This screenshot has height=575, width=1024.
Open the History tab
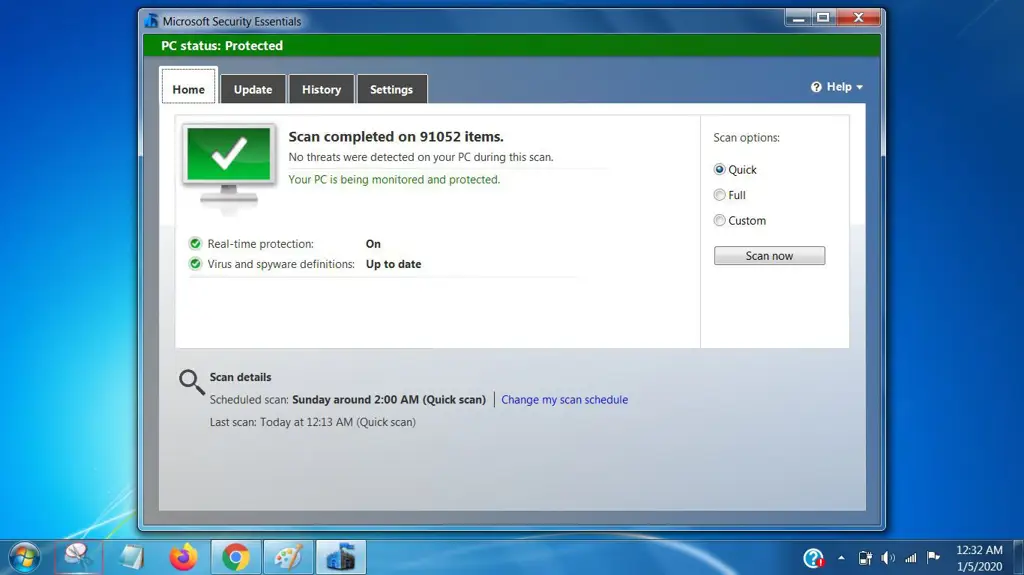[321, 90]
